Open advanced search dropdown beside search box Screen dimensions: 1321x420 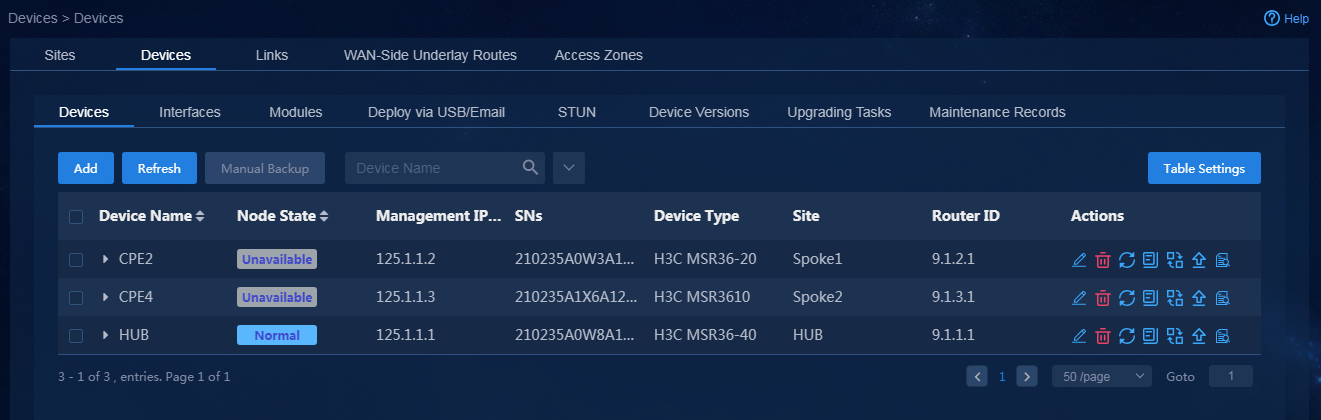coord(568,168)
